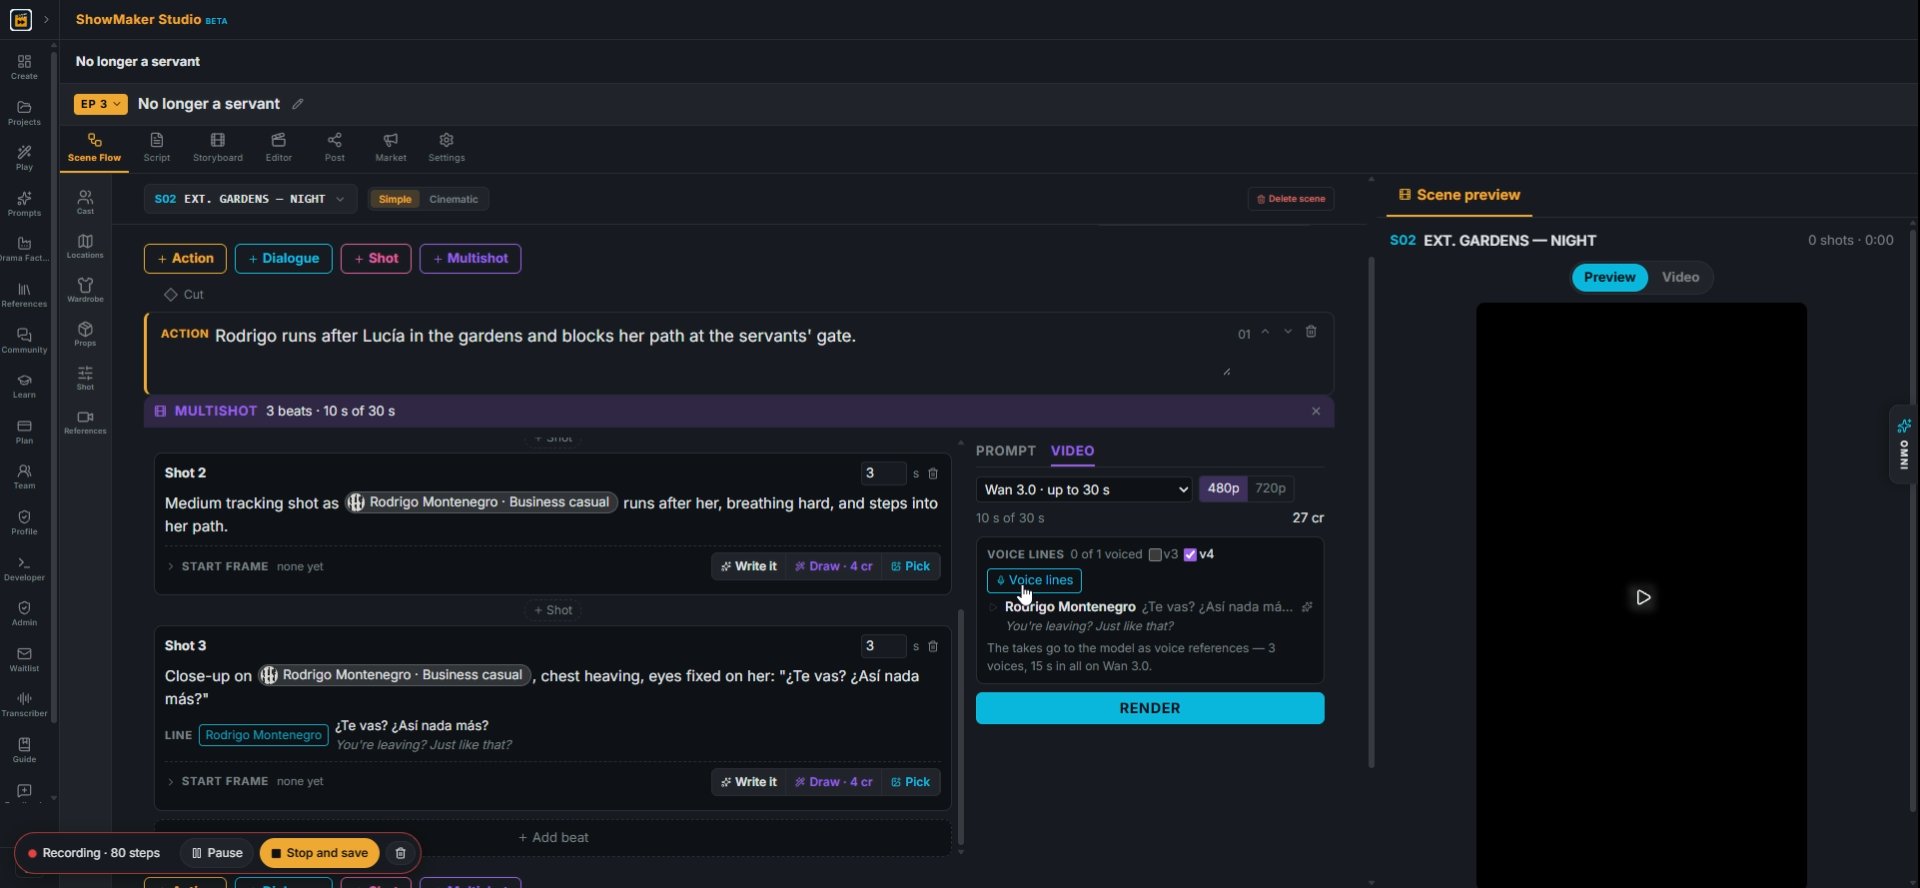Play the Rodrigo Montenegro voice line
This screenshot has height=888, width=1920.
(x=993, y=607)
